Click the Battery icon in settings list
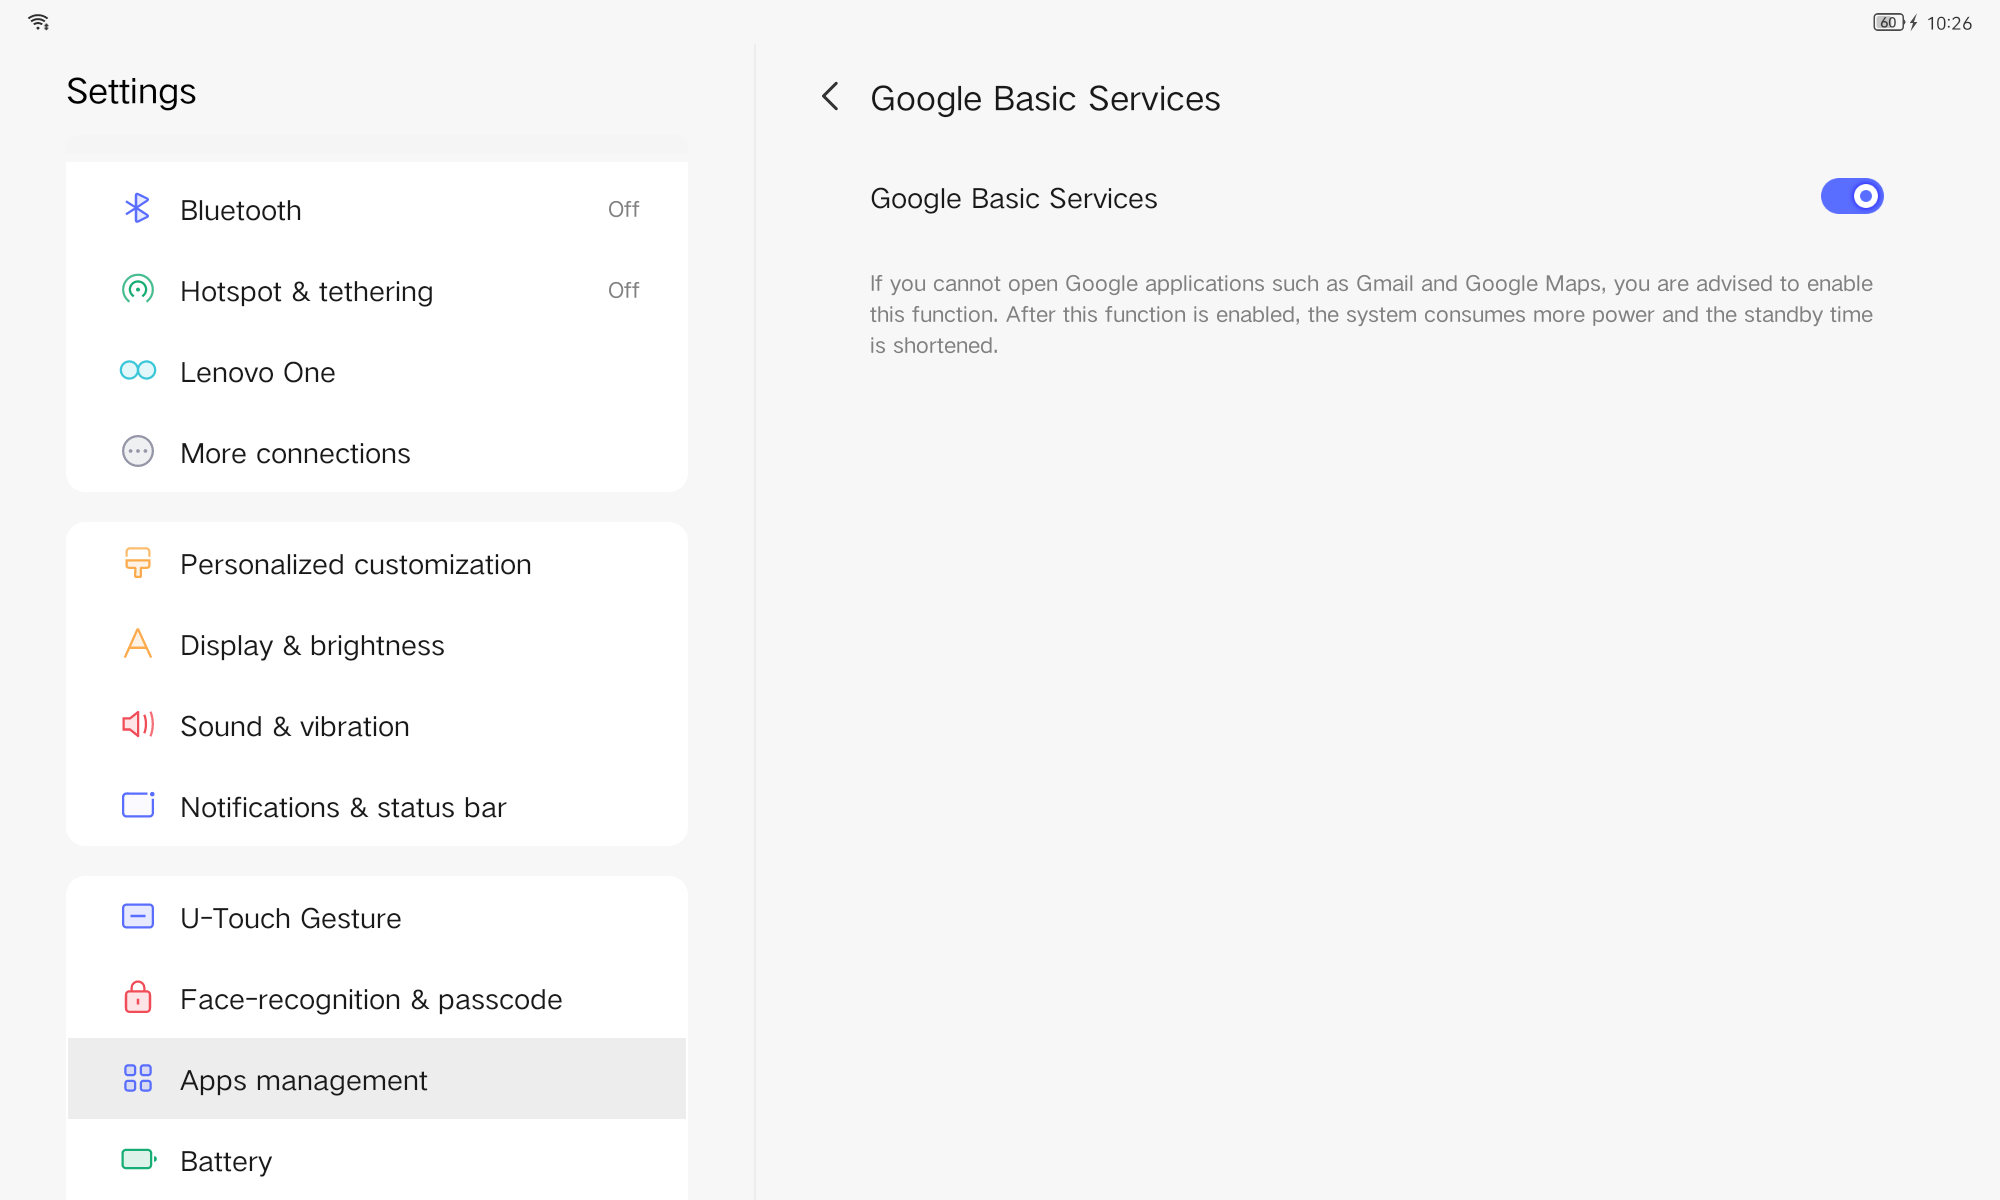This screenshot has width=2000, height=1200. (x=138, y=1160)
